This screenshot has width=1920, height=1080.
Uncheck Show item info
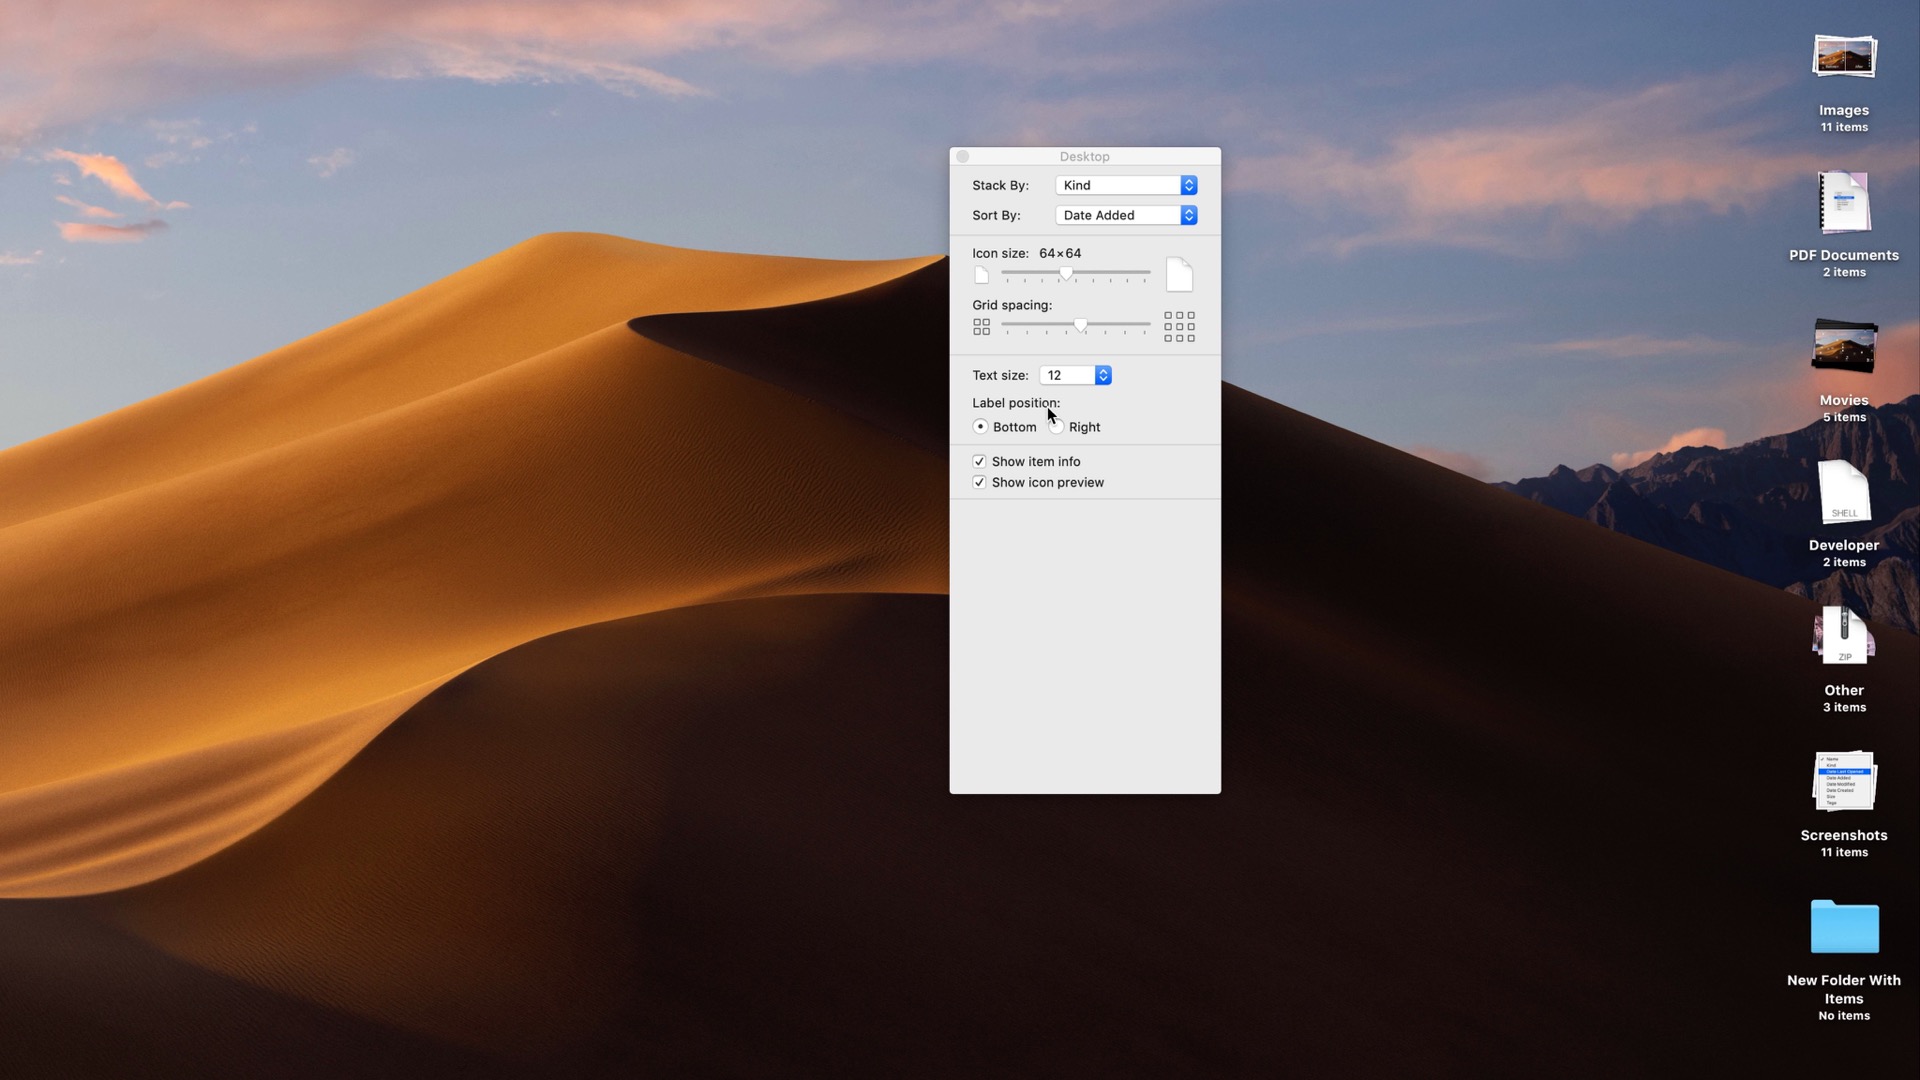979,461
